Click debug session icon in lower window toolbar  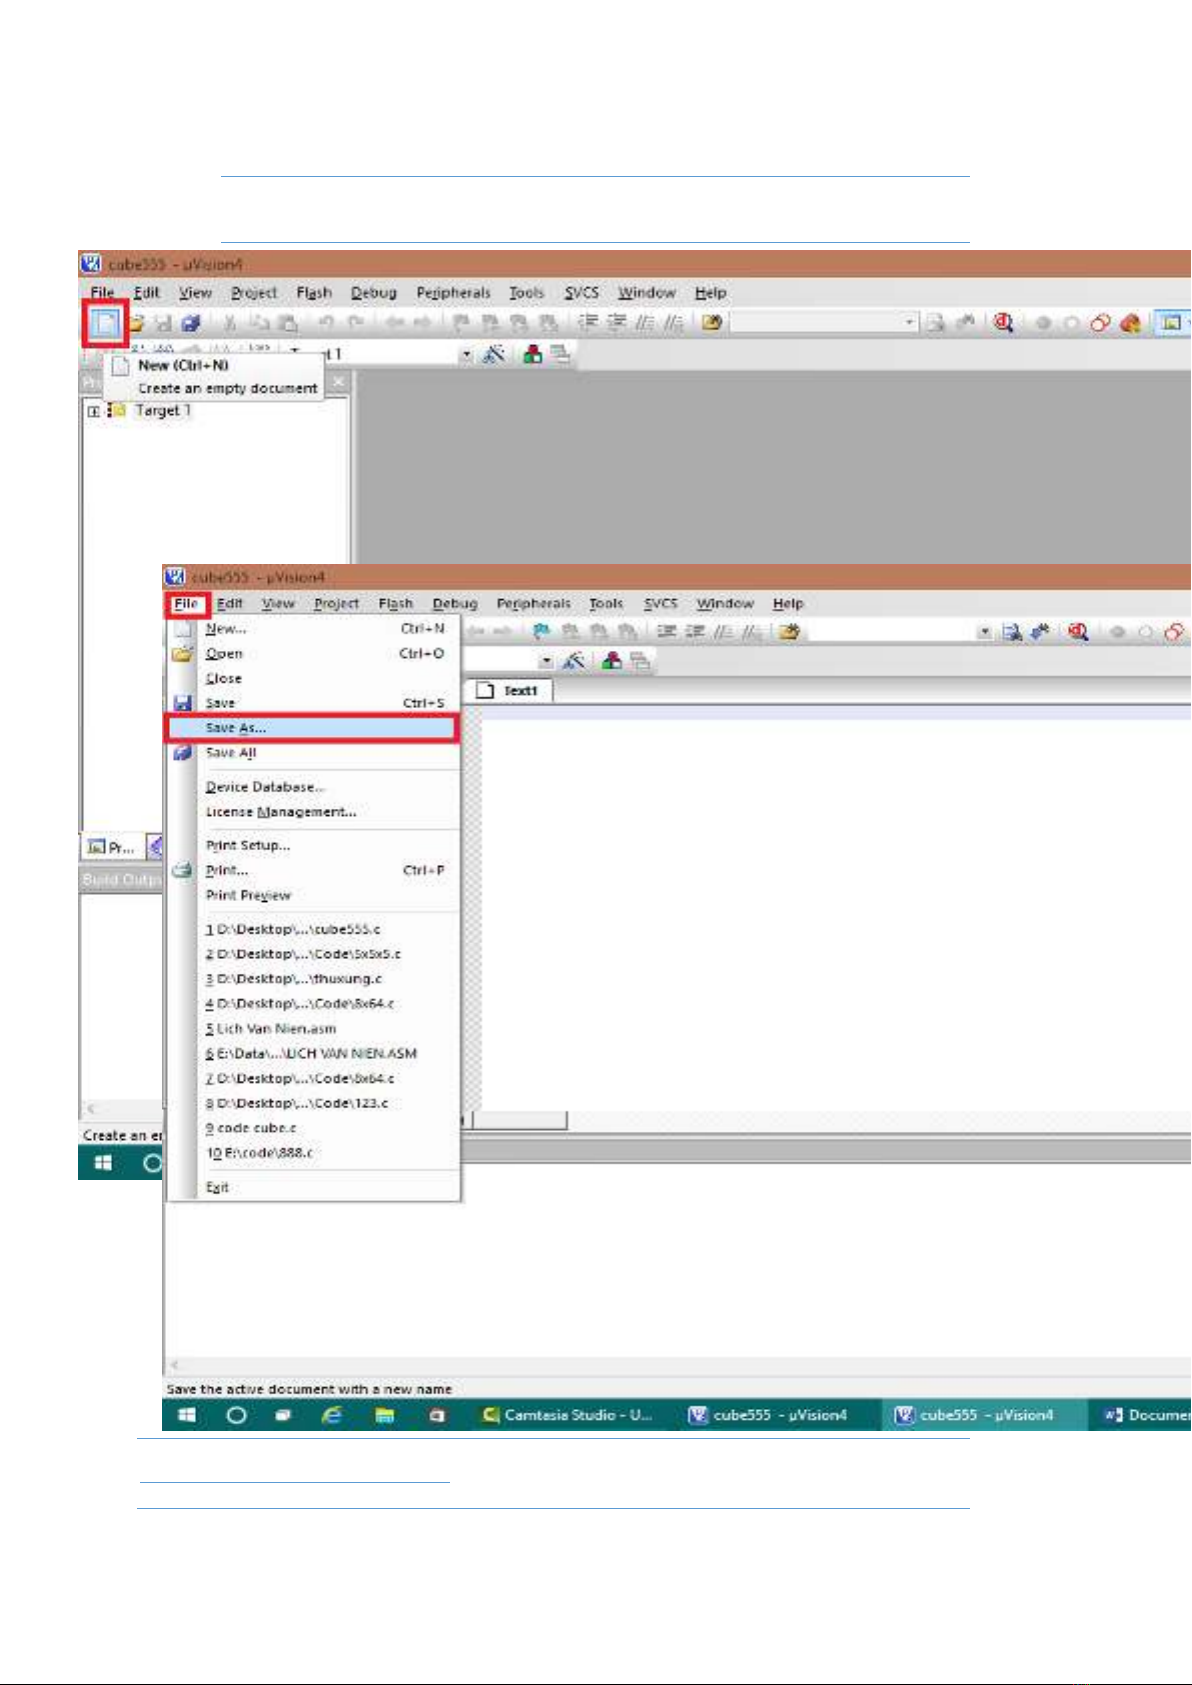click(x=1078, y=632)
